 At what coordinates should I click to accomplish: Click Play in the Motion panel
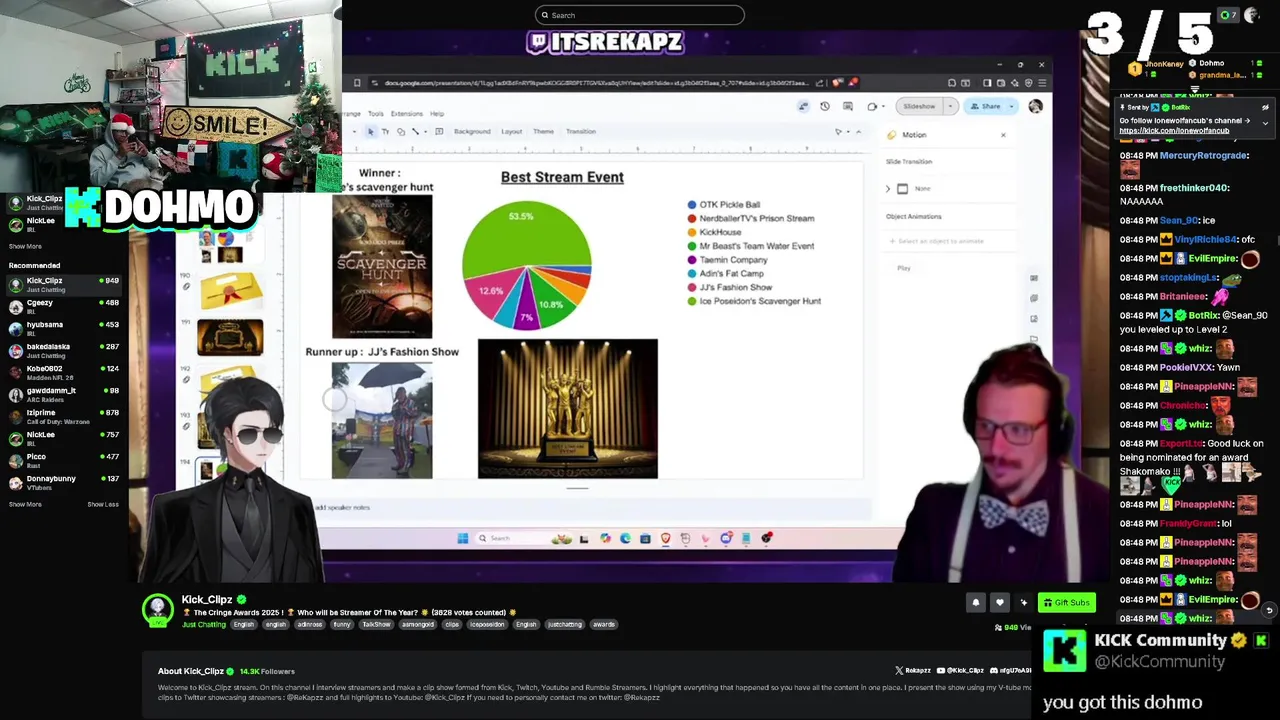(x=904, y=268)
